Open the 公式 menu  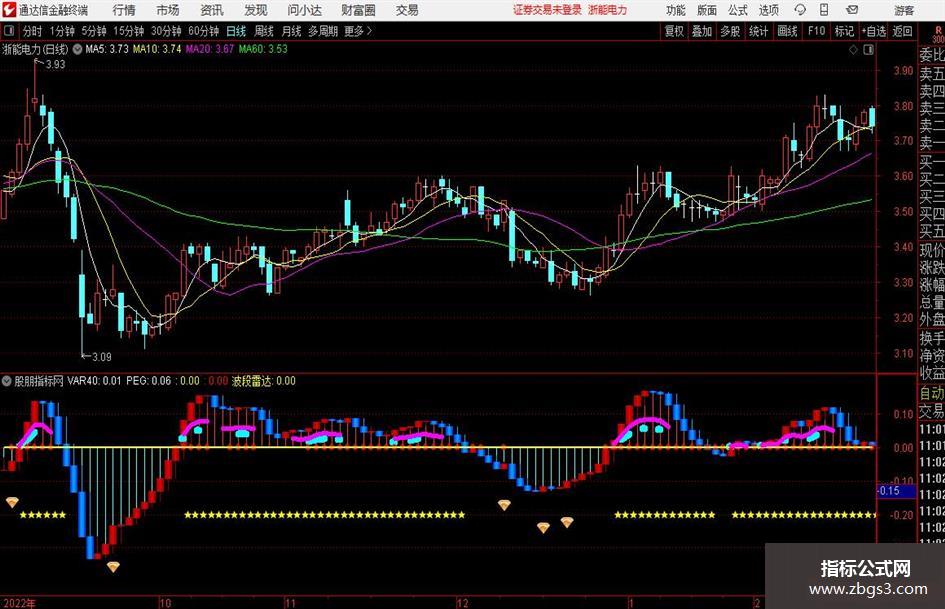737,10
